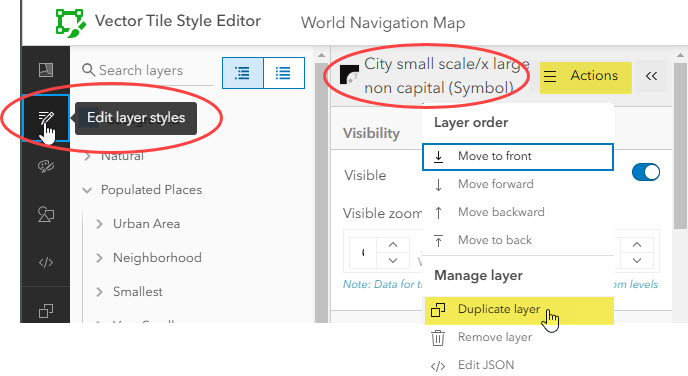The image size is (688, 376).
Task: Collapse the panel with double chevron
Action: 651,76
